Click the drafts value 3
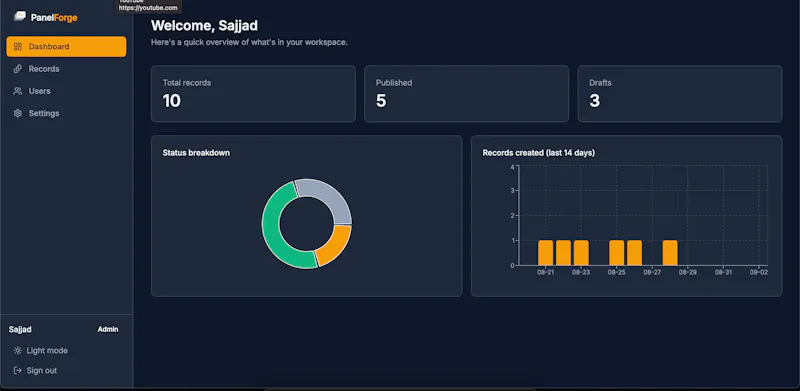 pyautogui.click(x=594, y=101)
